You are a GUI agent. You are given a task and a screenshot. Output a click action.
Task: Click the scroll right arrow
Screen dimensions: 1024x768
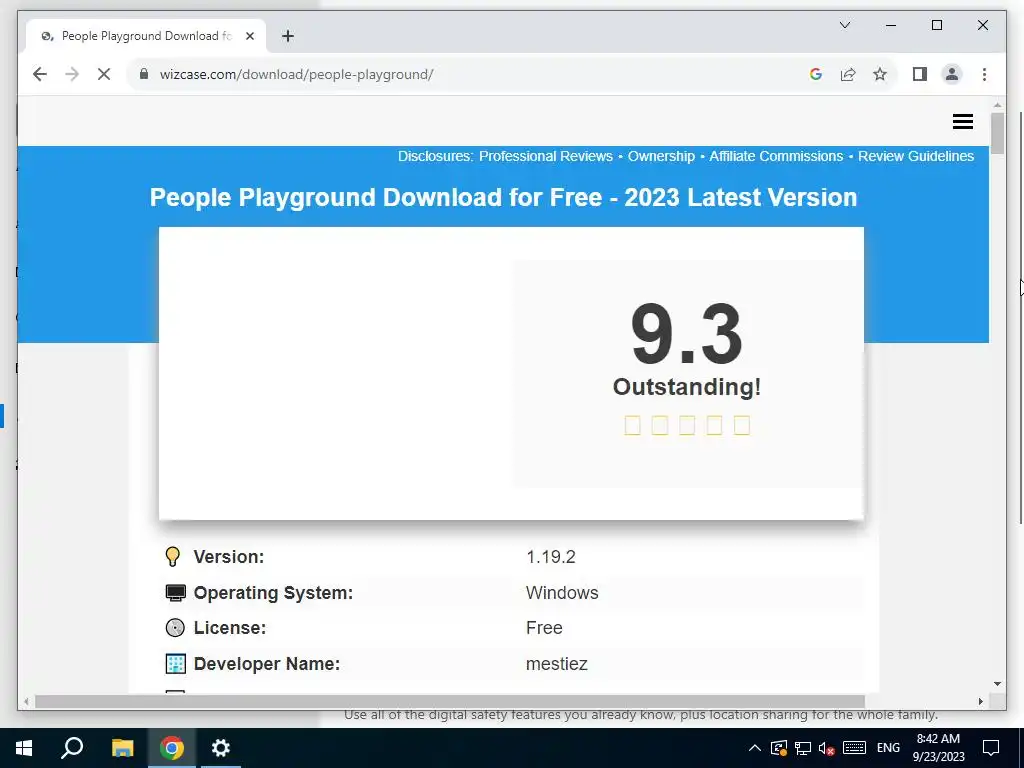tap(980, 701)
